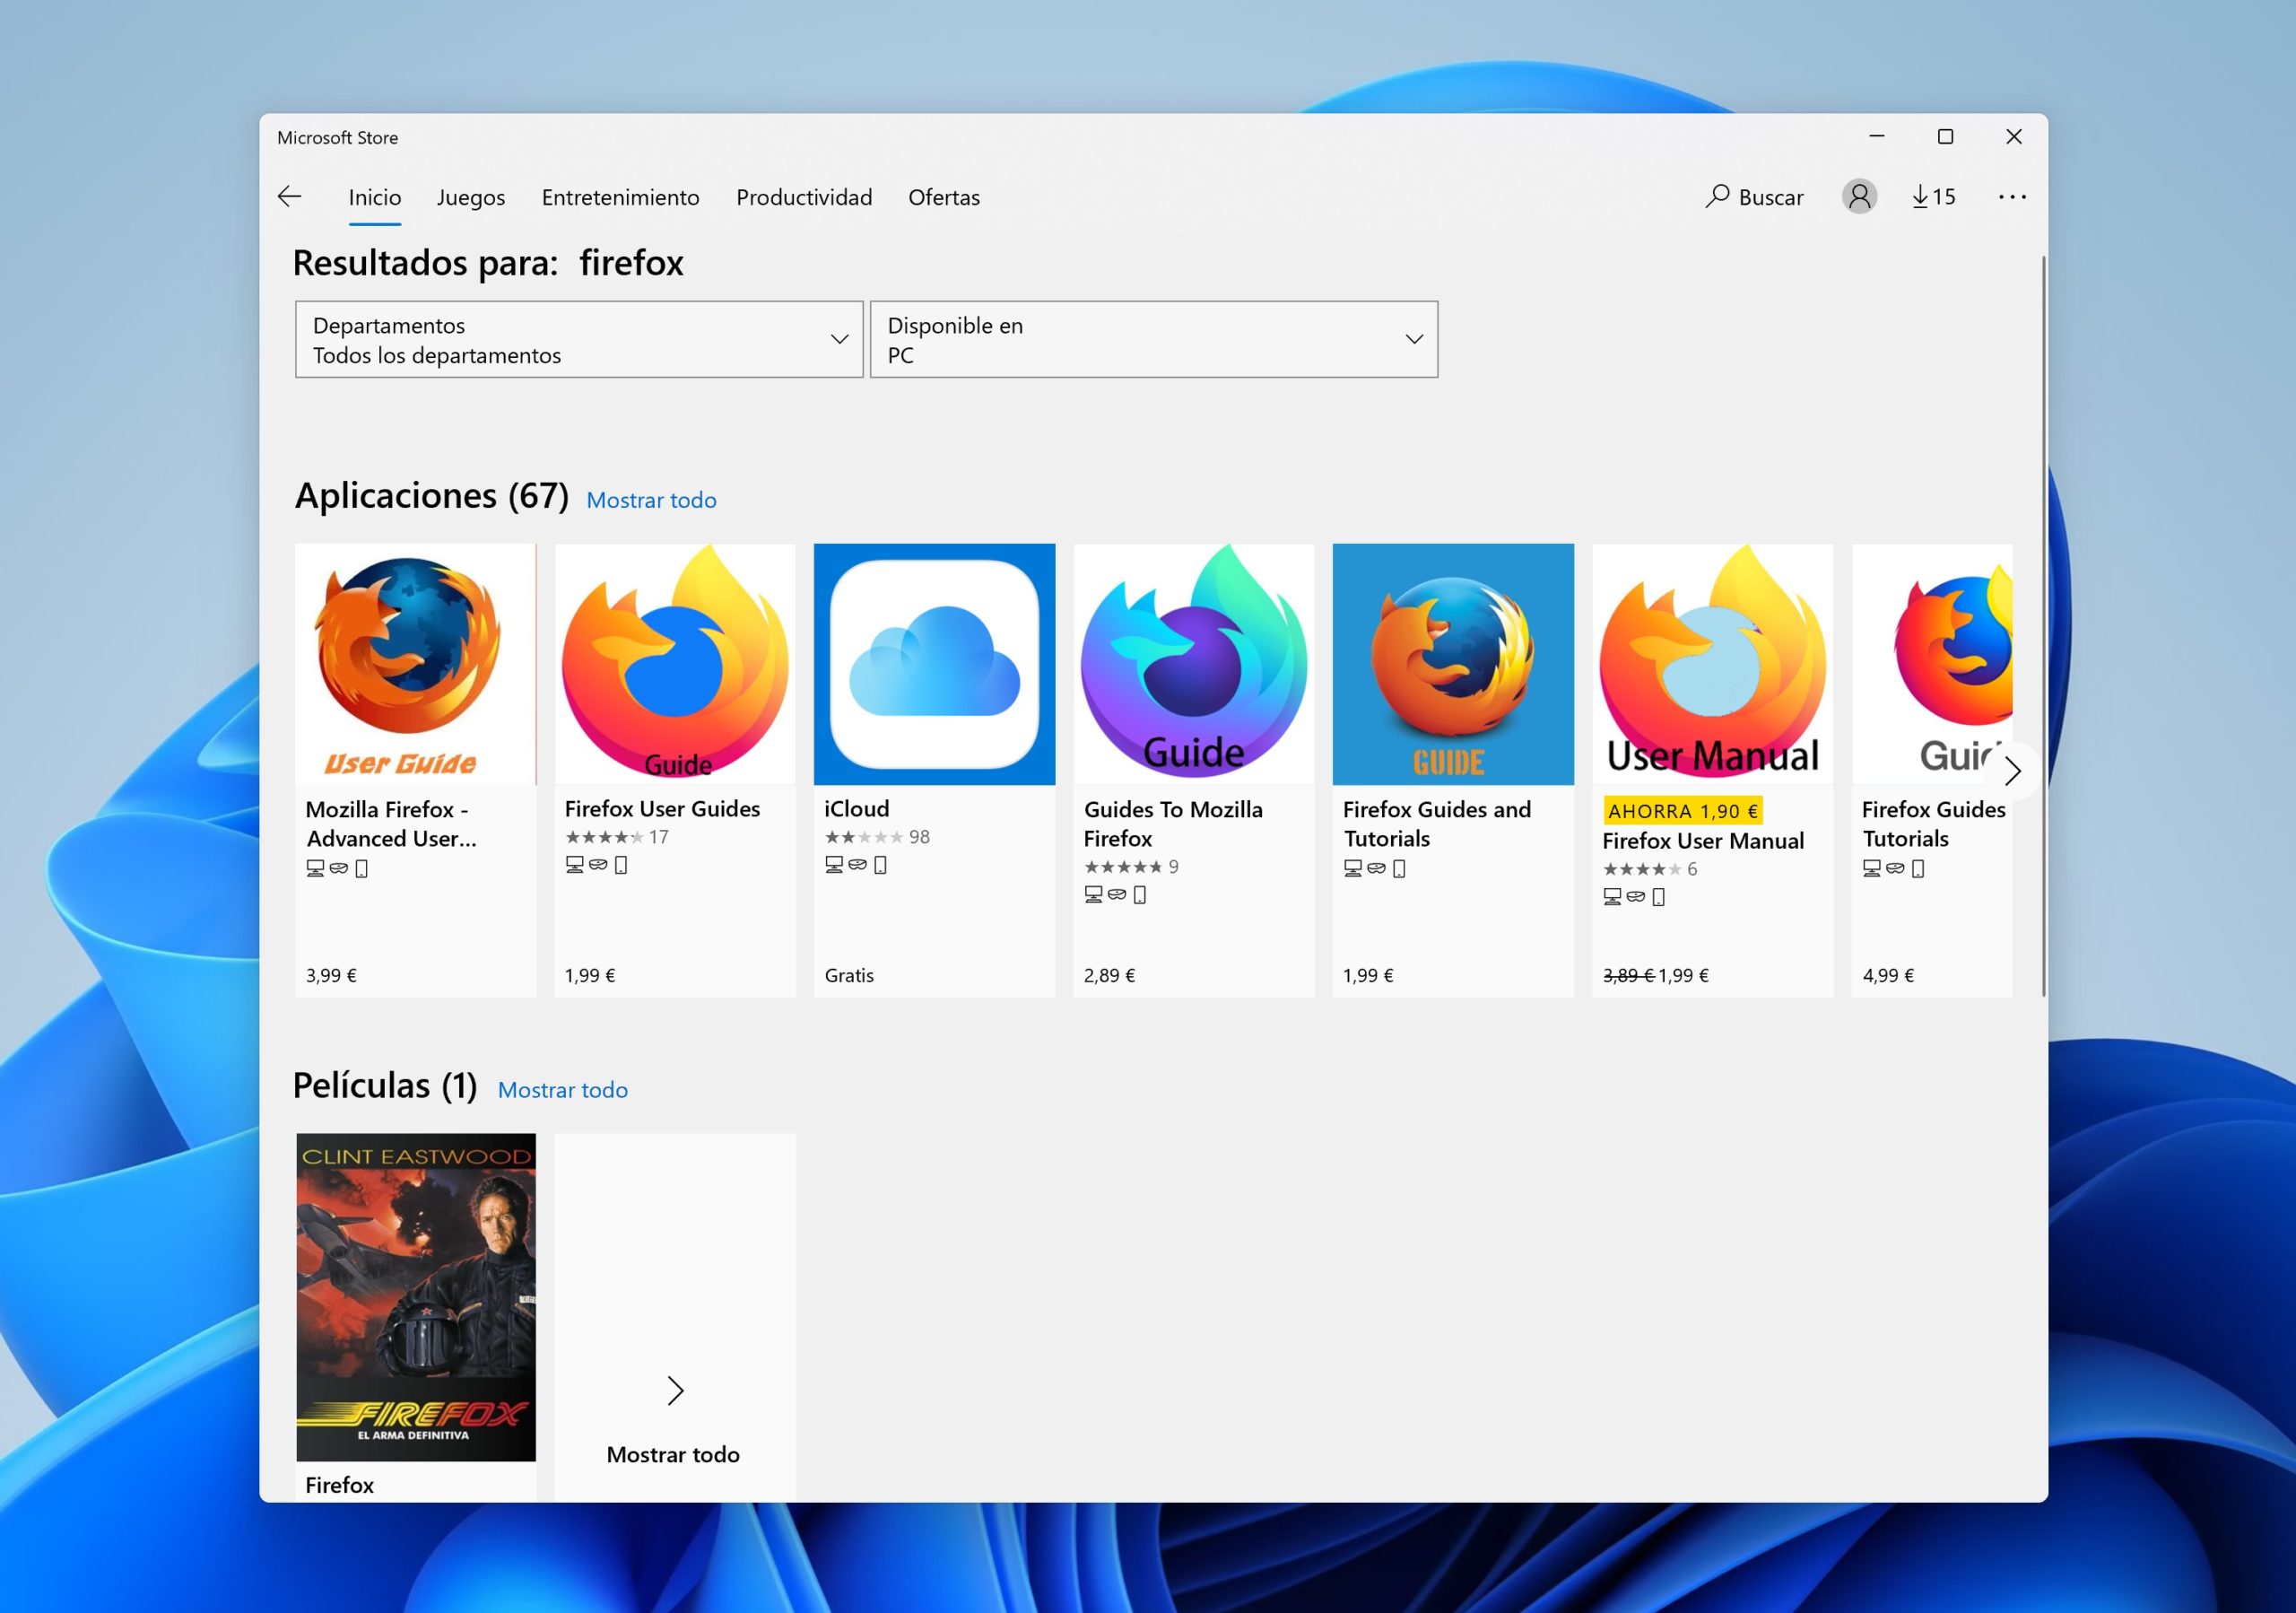Expand the Disponible en dropdown

point(1153,340)
